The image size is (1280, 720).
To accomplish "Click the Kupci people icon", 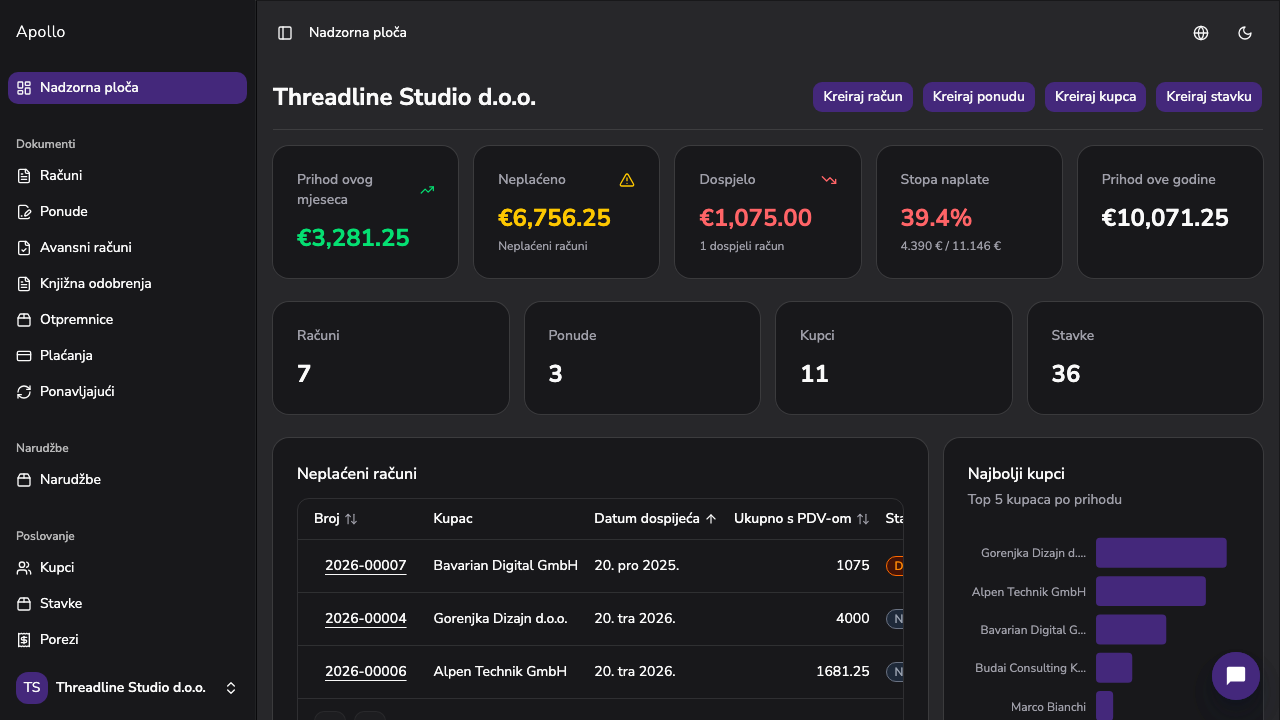I will [x=25, y=568].
